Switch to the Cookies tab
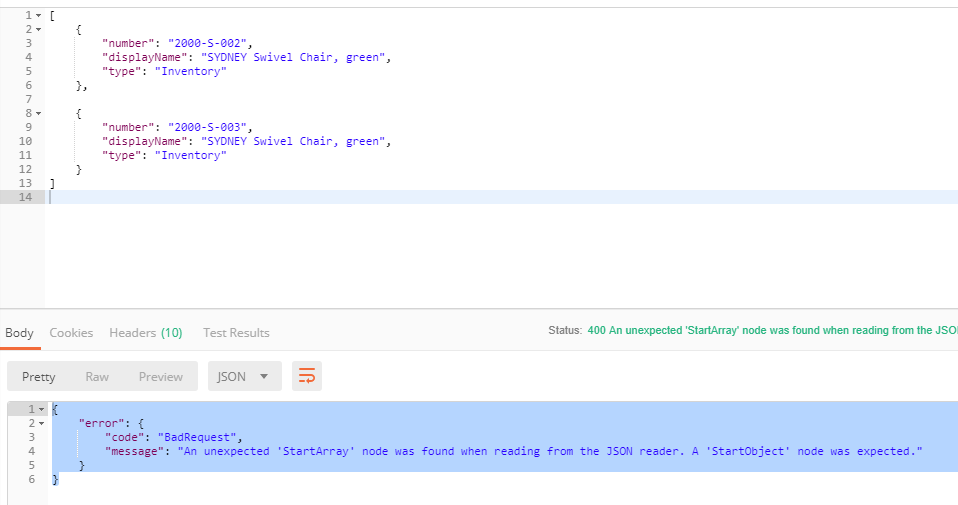This screenshot has height=505, width=958. tap(71, 333)
